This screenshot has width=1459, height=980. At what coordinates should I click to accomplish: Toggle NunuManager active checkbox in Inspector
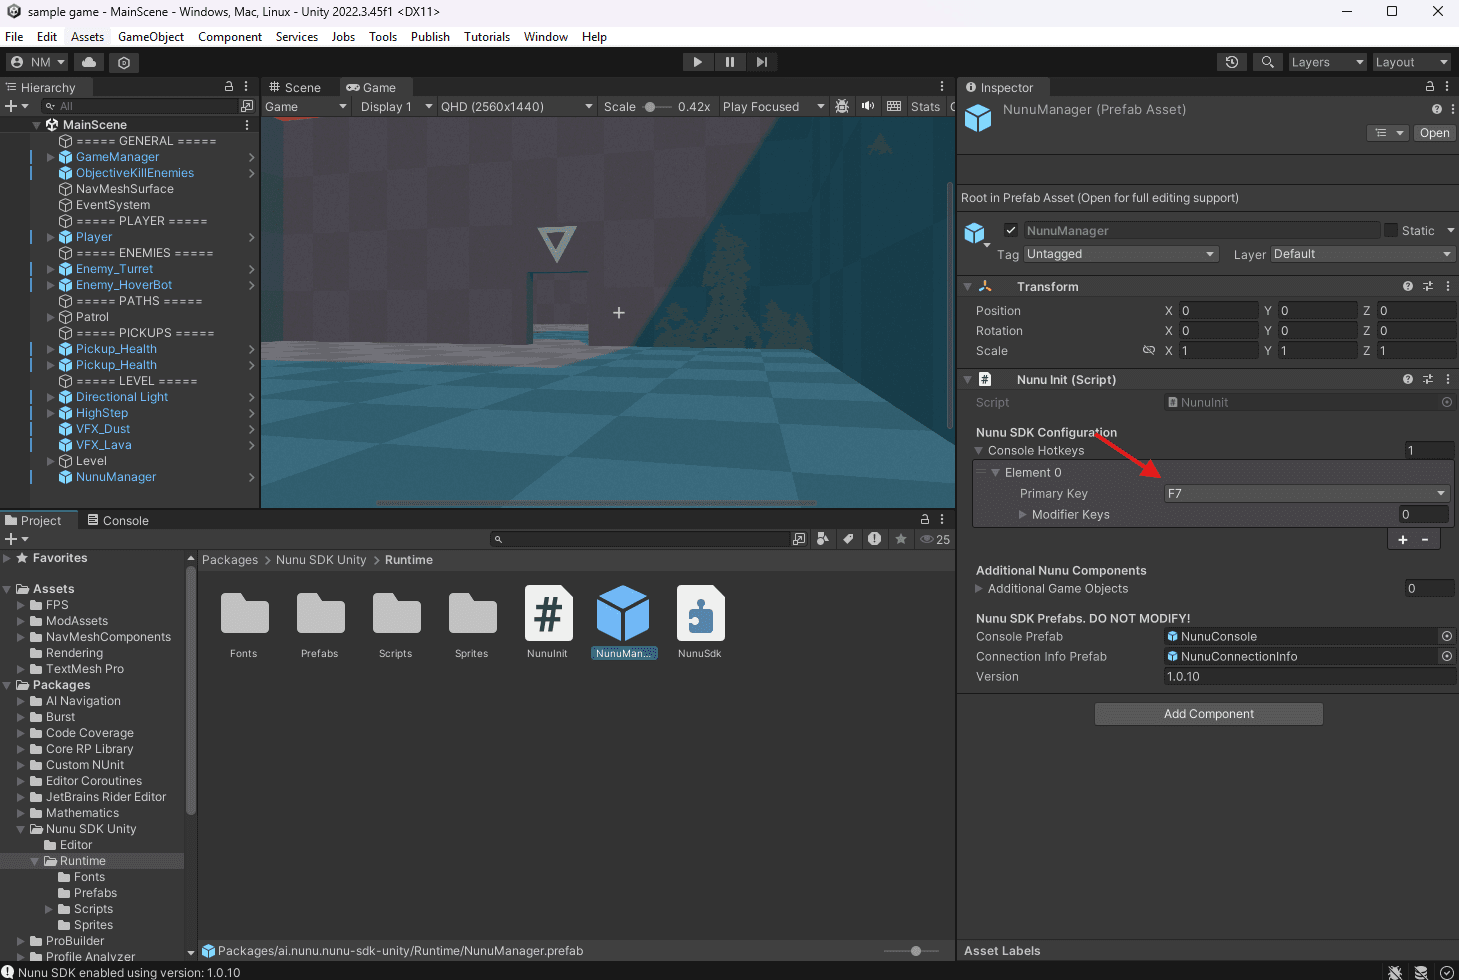(1011, 230)
